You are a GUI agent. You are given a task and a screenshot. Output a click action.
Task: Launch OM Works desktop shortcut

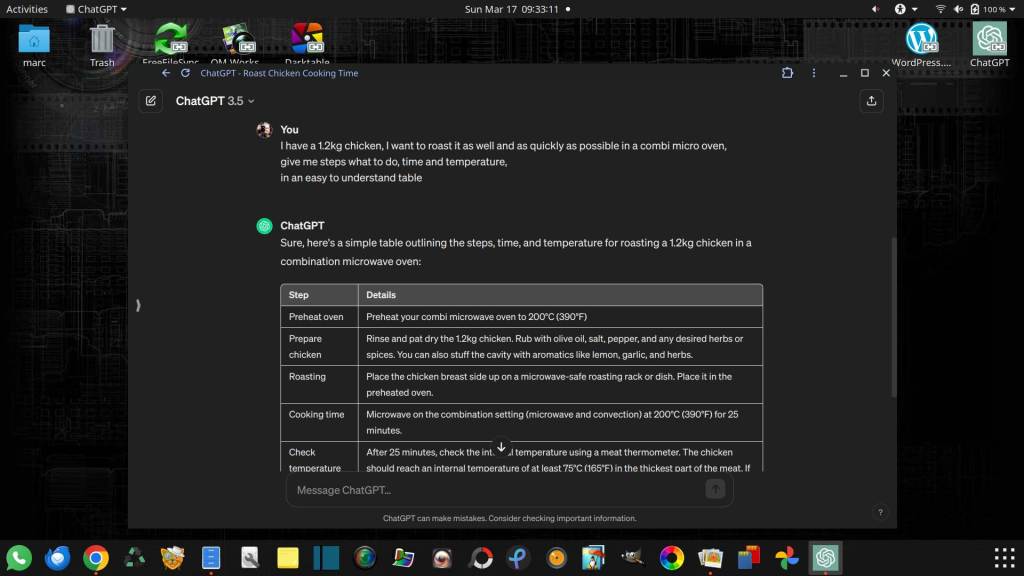click(235, 43)
